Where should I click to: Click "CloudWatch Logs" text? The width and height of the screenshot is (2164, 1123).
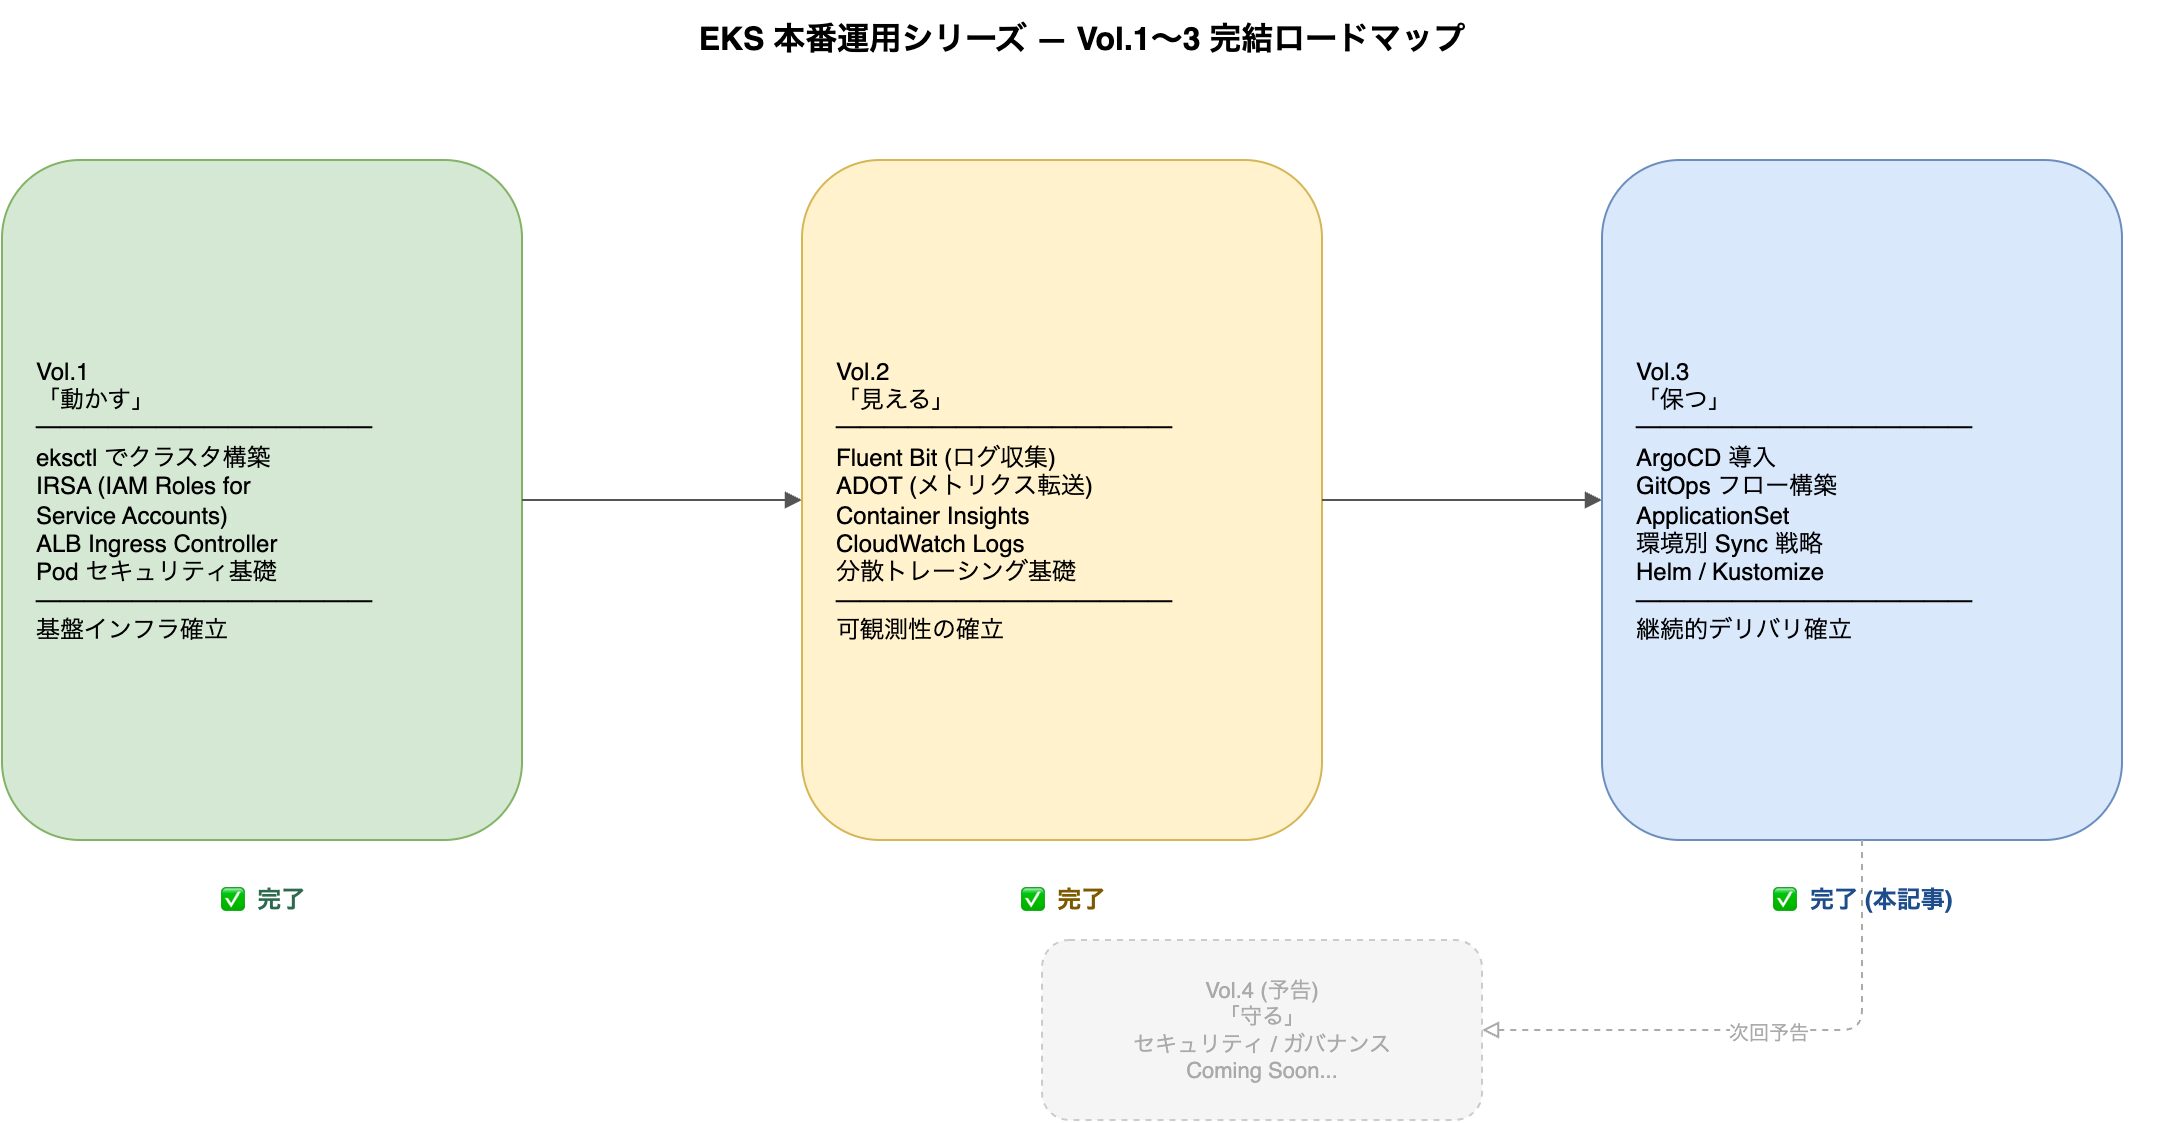pos(930,543)
